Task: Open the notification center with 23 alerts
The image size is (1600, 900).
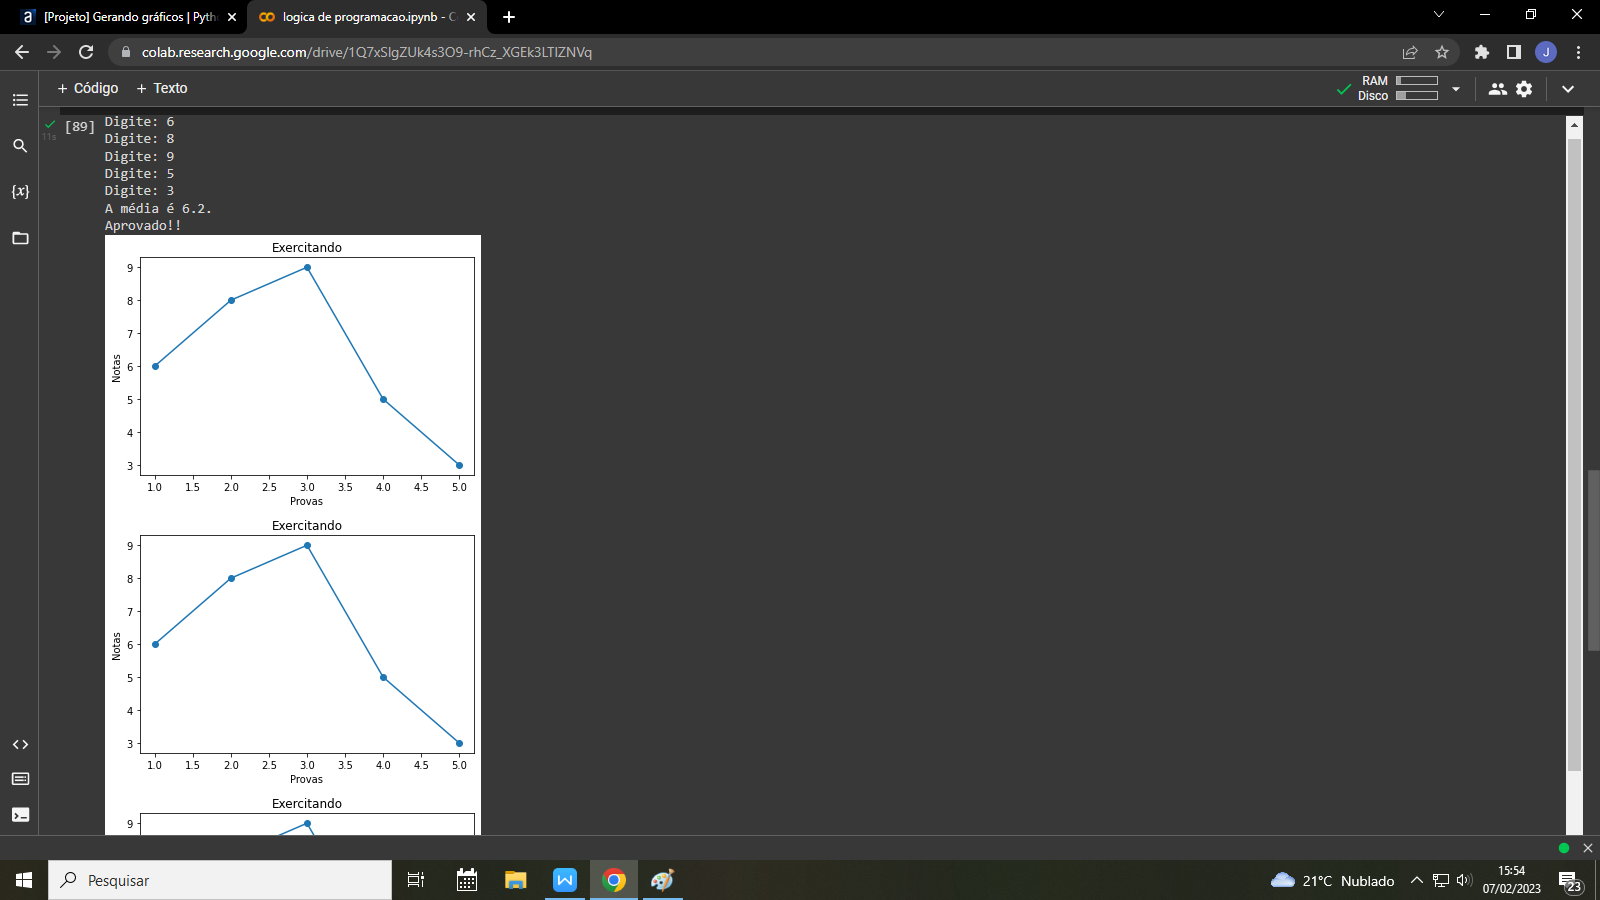Action: 1571,881
